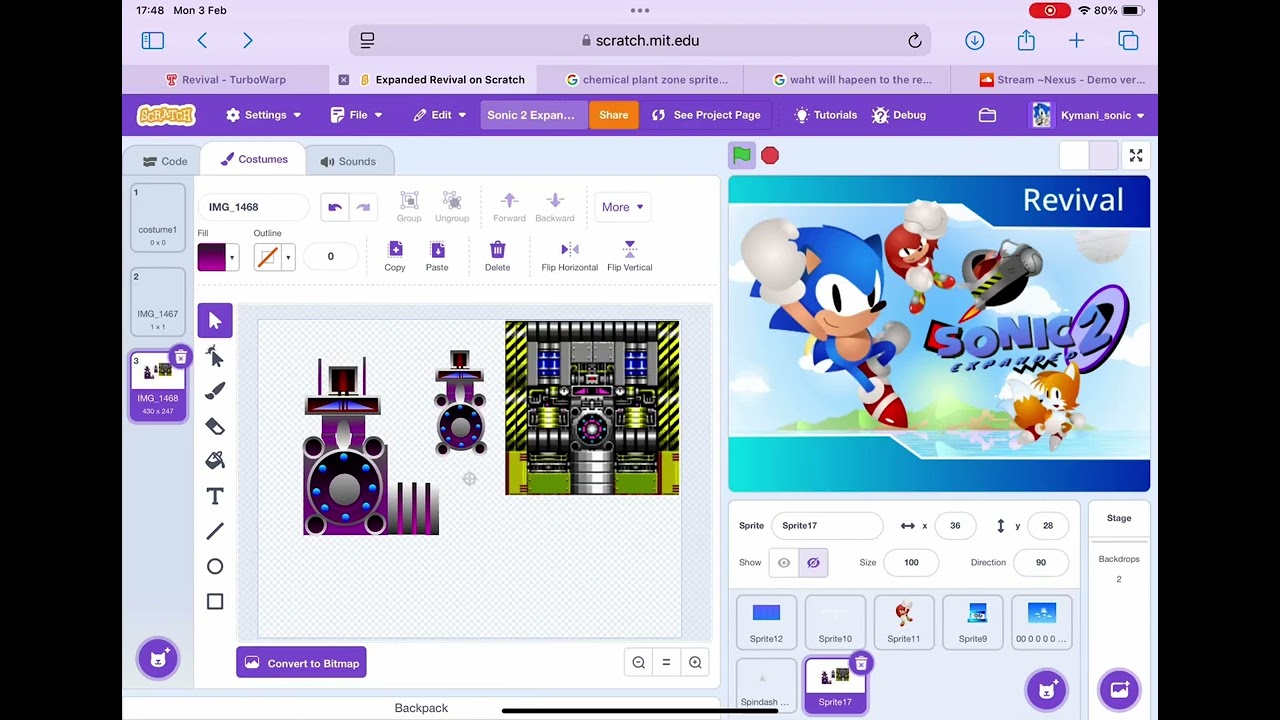Screen dimensions: 1280x720
Task: Open the Revival - TurboWarp browser tab
Action: click(x=226, y=80)
